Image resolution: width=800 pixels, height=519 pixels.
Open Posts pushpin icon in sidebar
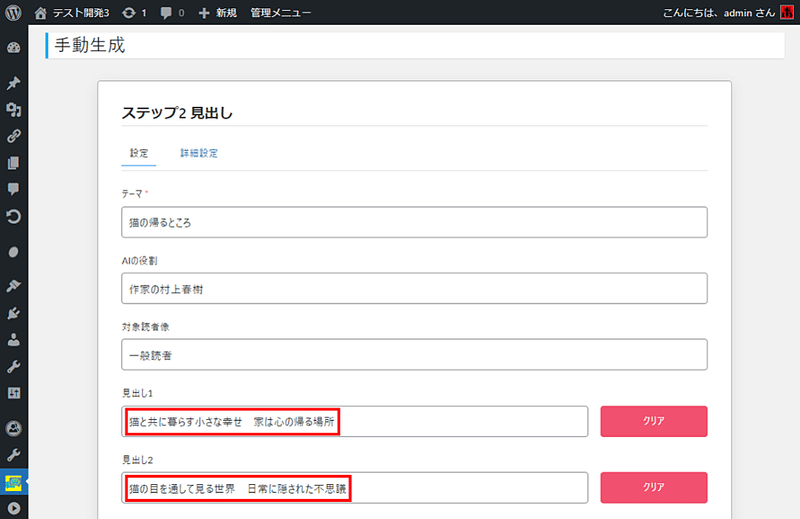[x=14, y=83]
